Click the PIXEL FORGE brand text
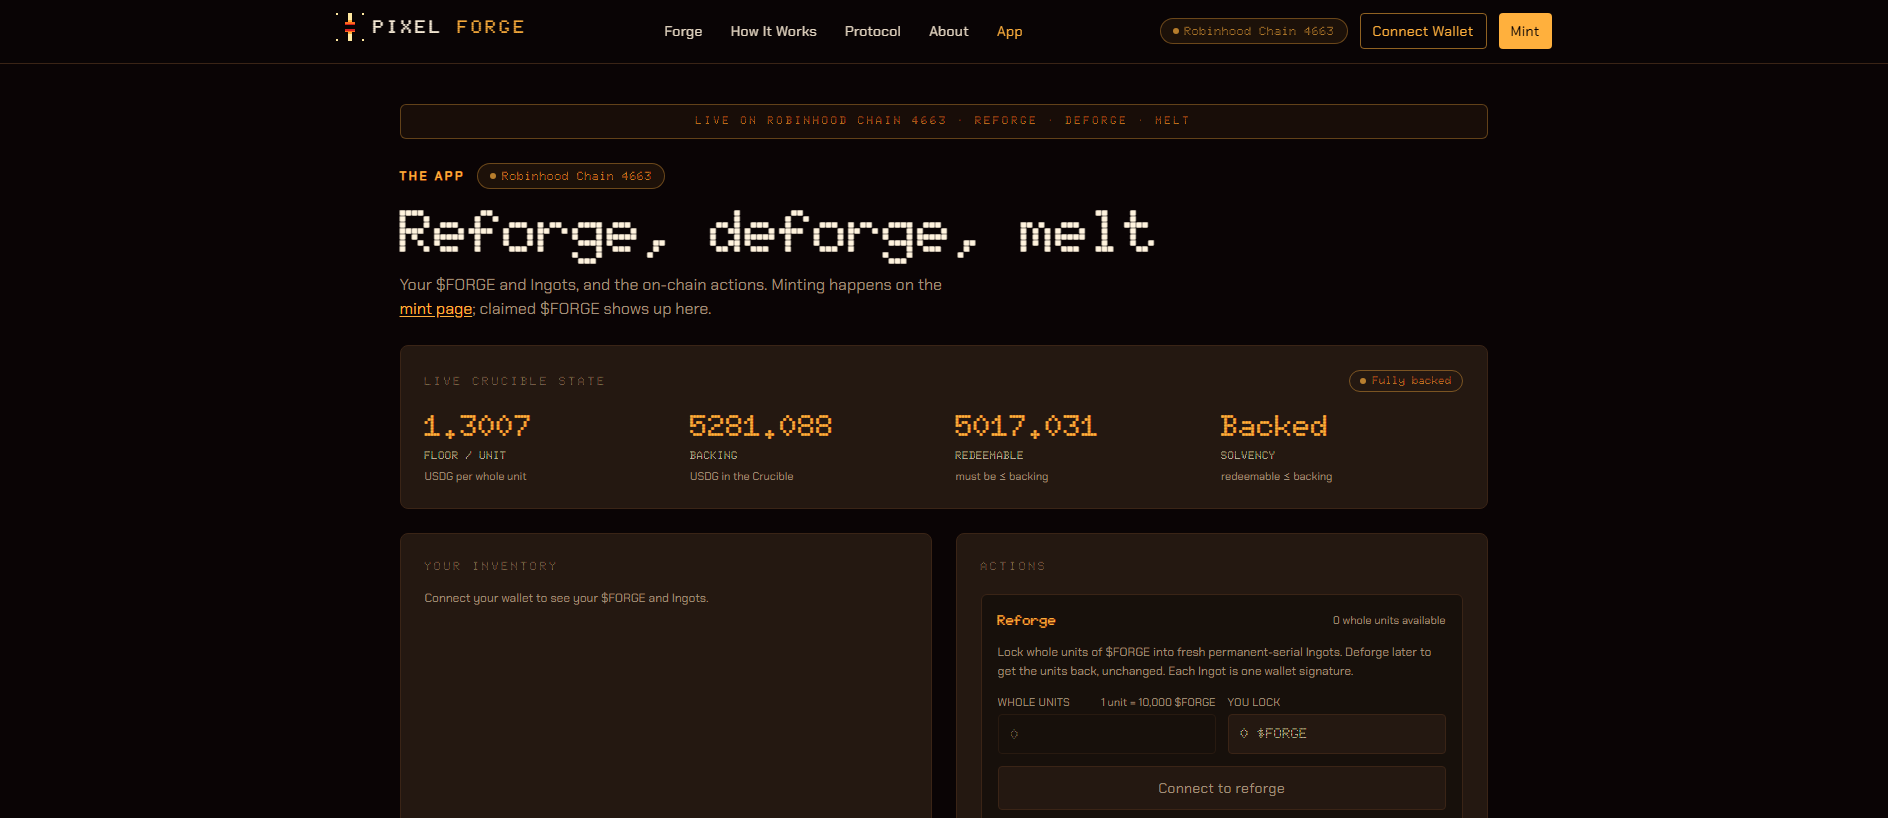This screenshot has height=818, width=1888. (x=448, y=27)
